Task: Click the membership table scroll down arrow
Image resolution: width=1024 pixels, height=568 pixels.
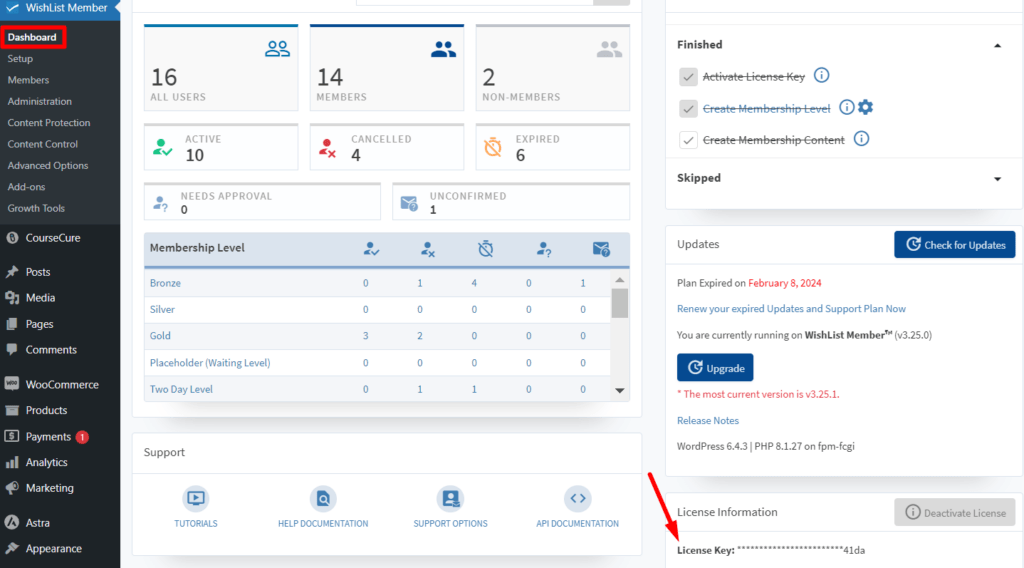Action: 620,390
